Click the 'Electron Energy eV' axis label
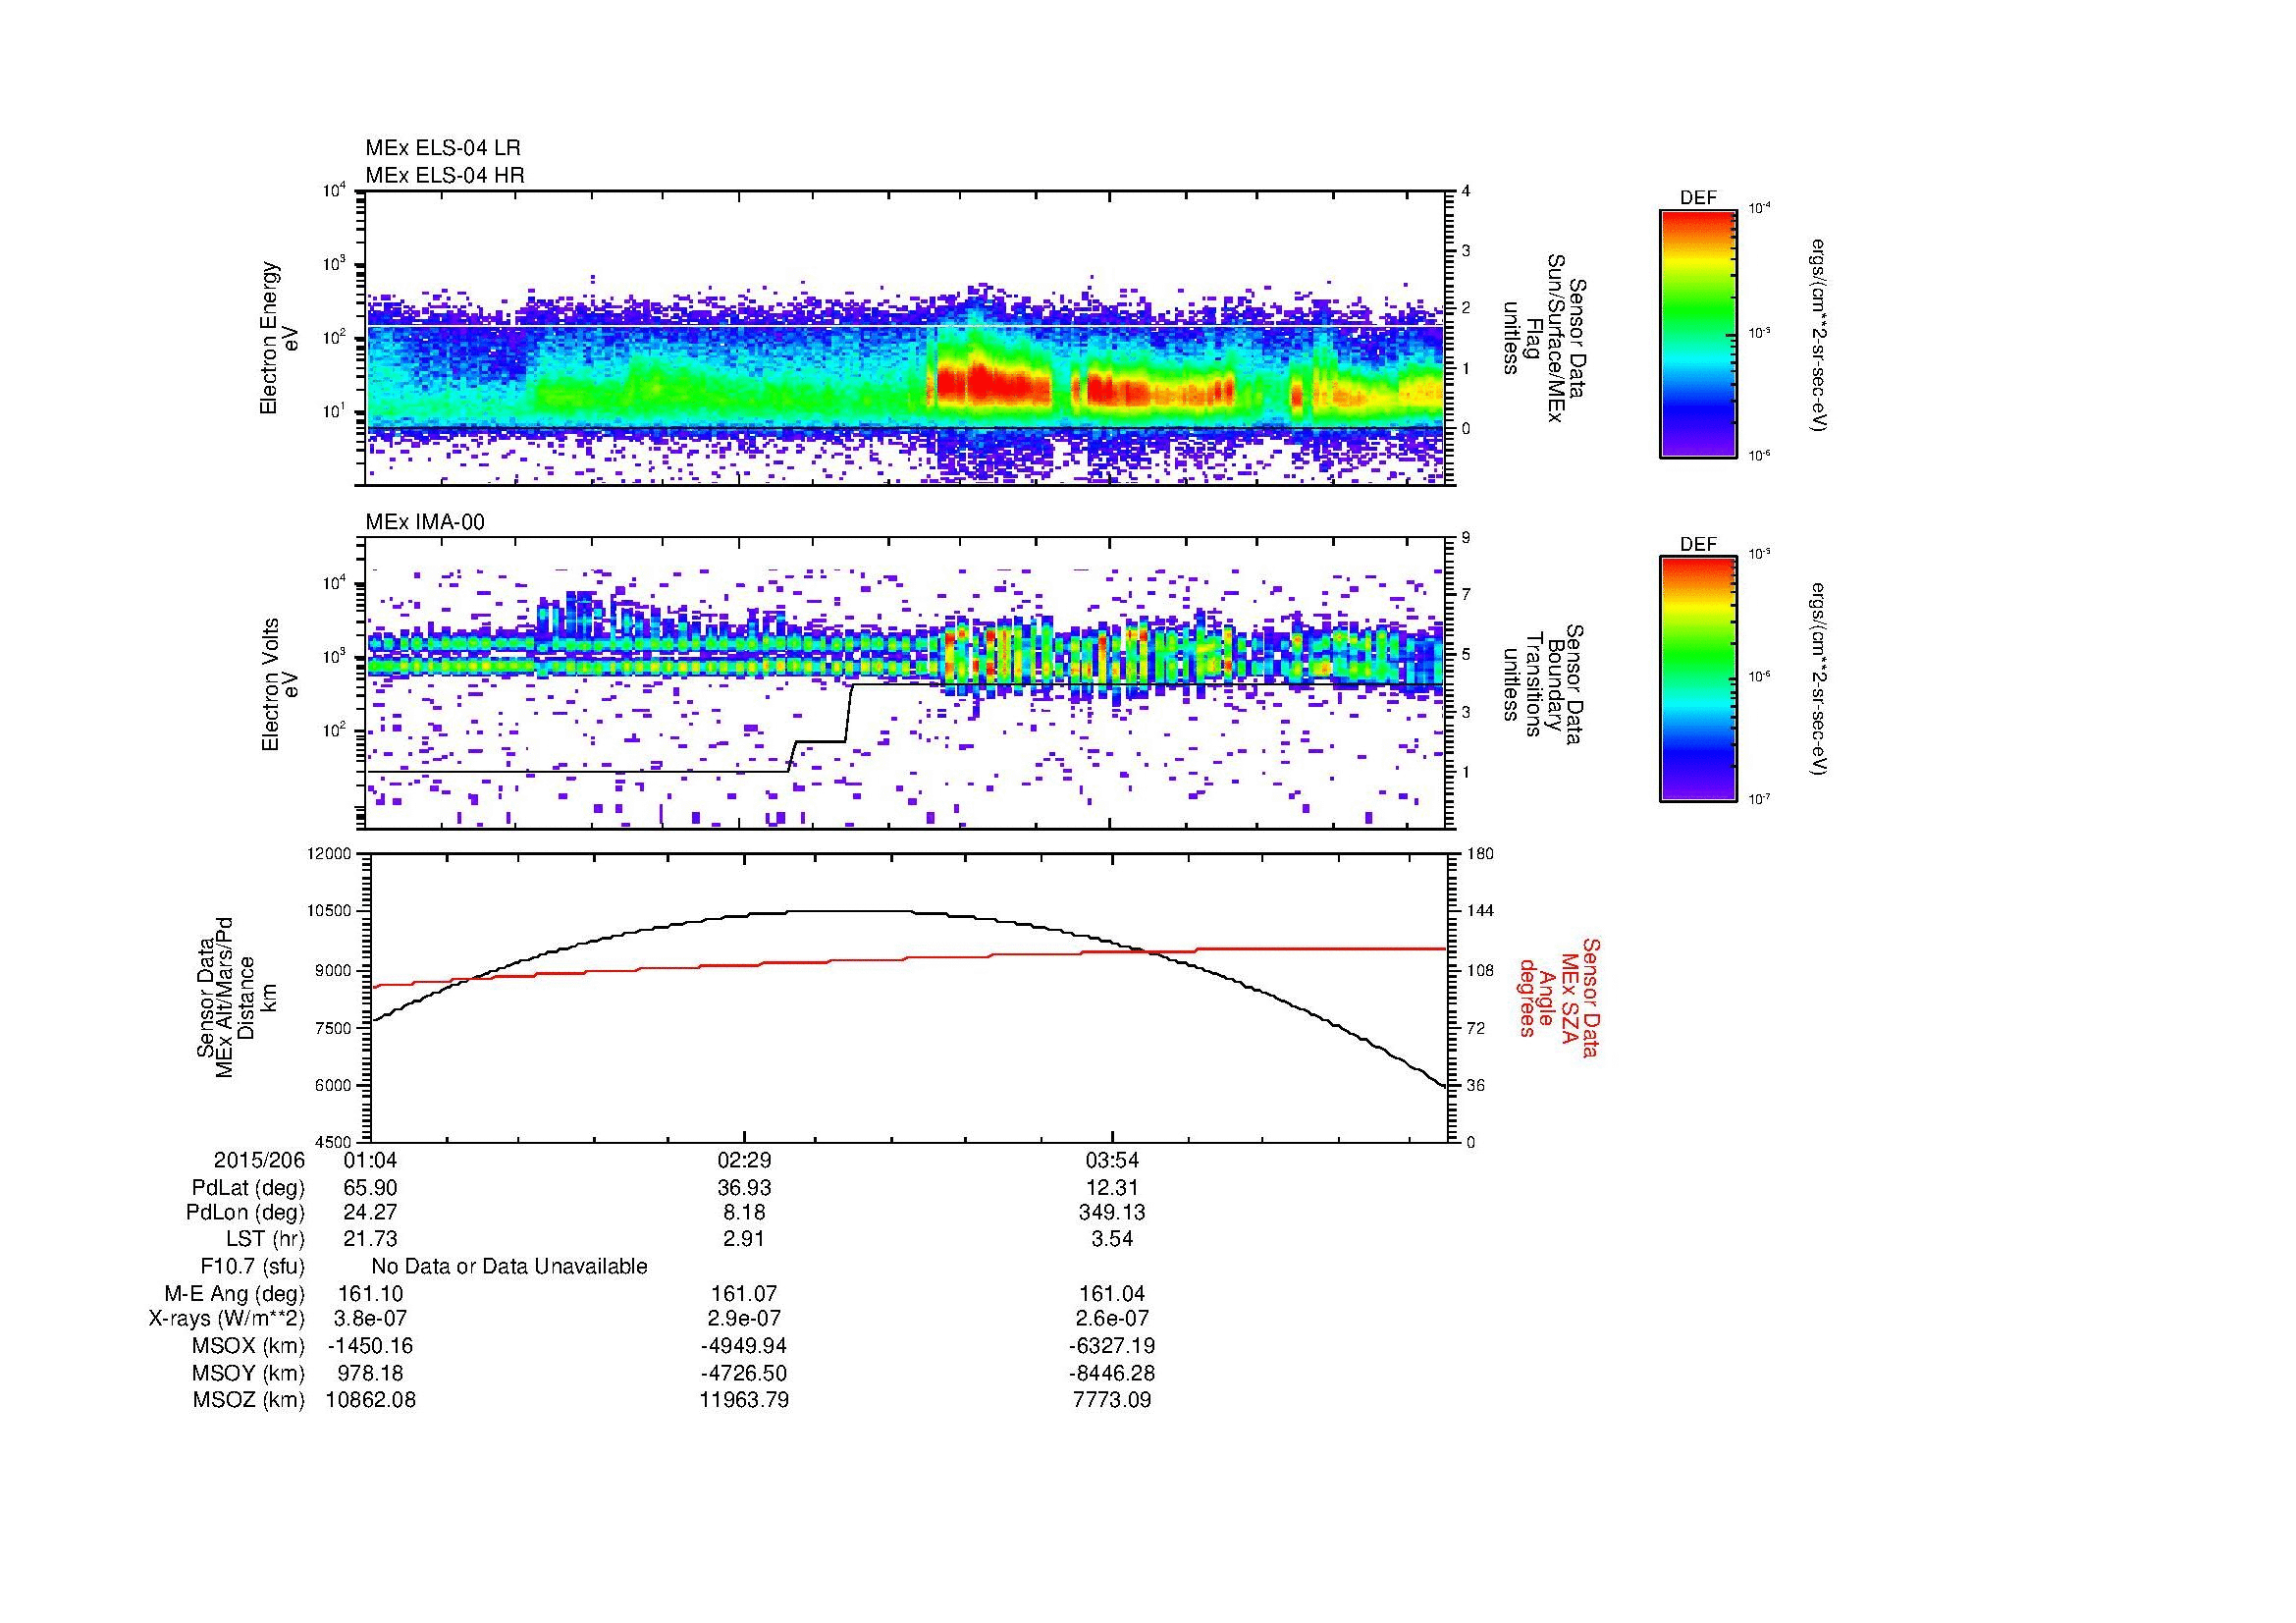The image size is (2296, 1623). tap(278, 338)
